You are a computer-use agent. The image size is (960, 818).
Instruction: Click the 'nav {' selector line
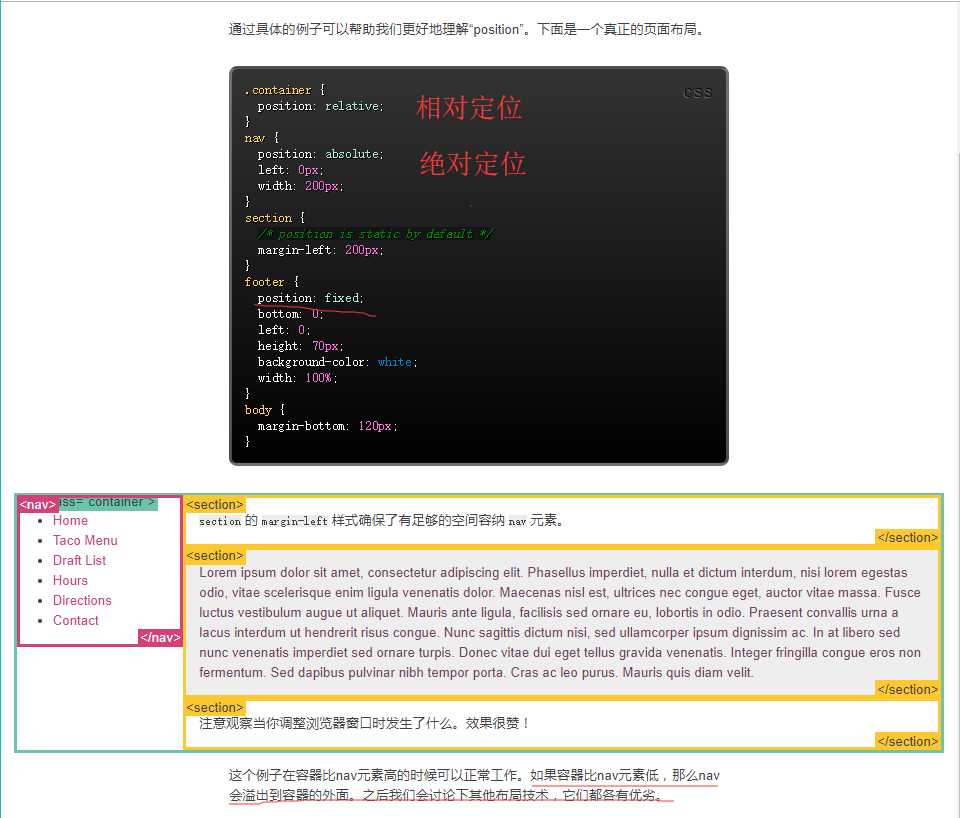[261, 138]
